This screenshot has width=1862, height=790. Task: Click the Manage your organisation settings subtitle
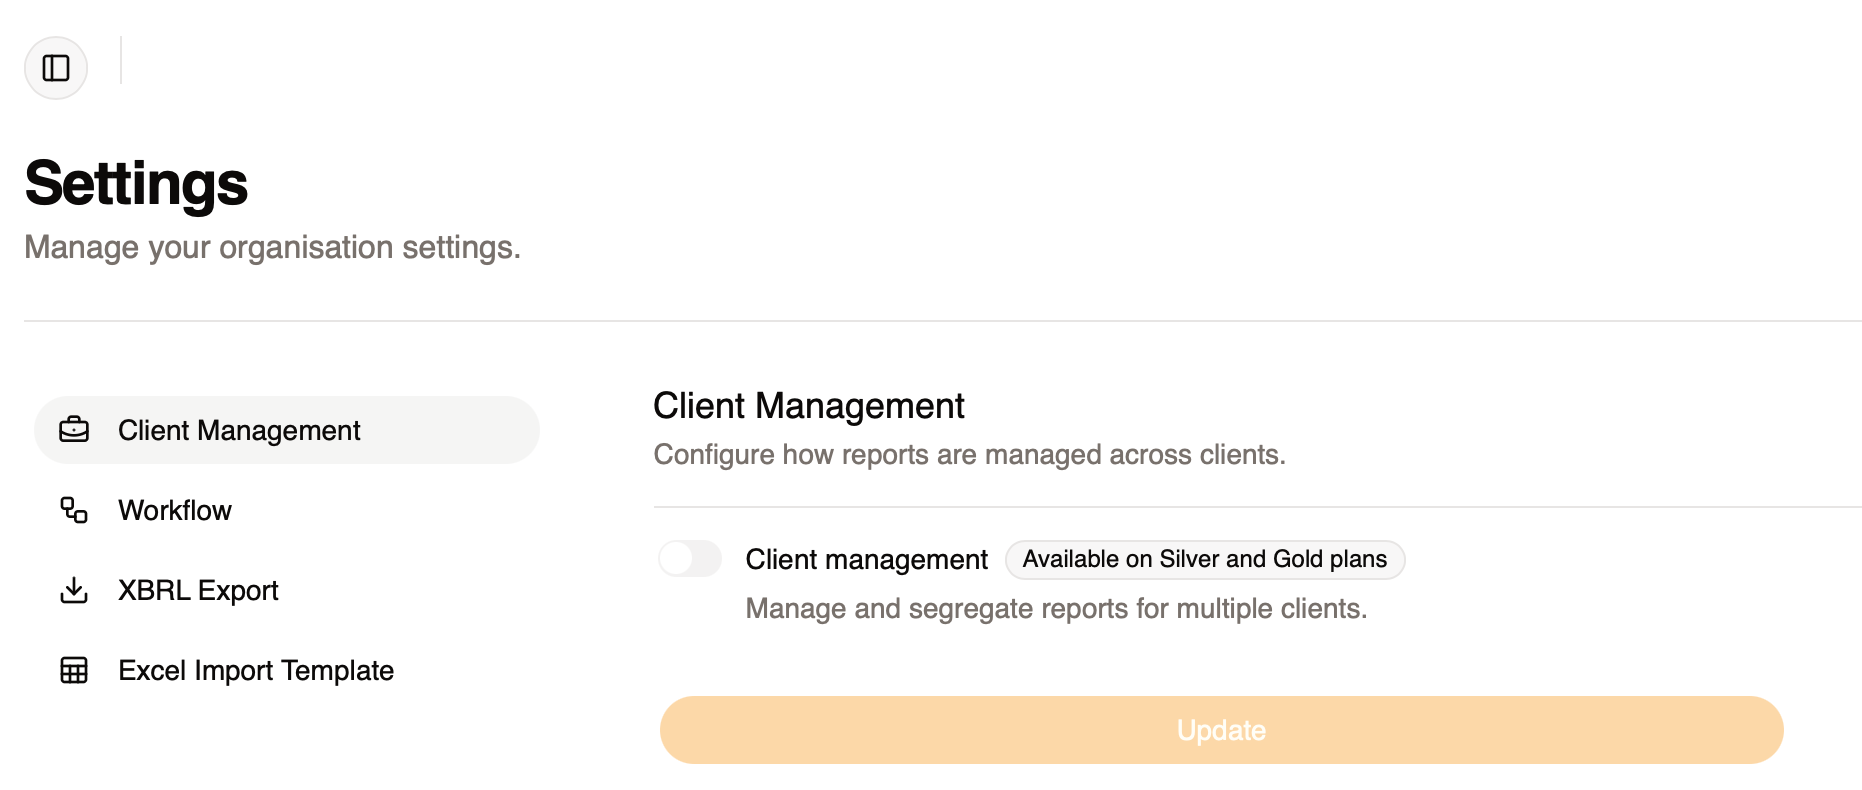[x=274, y=247]
